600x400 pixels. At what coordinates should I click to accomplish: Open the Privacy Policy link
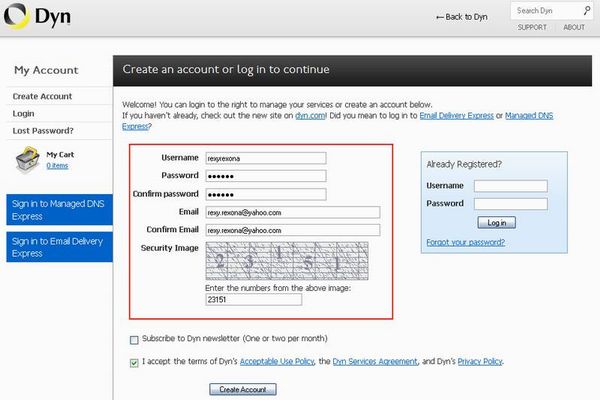480,361
